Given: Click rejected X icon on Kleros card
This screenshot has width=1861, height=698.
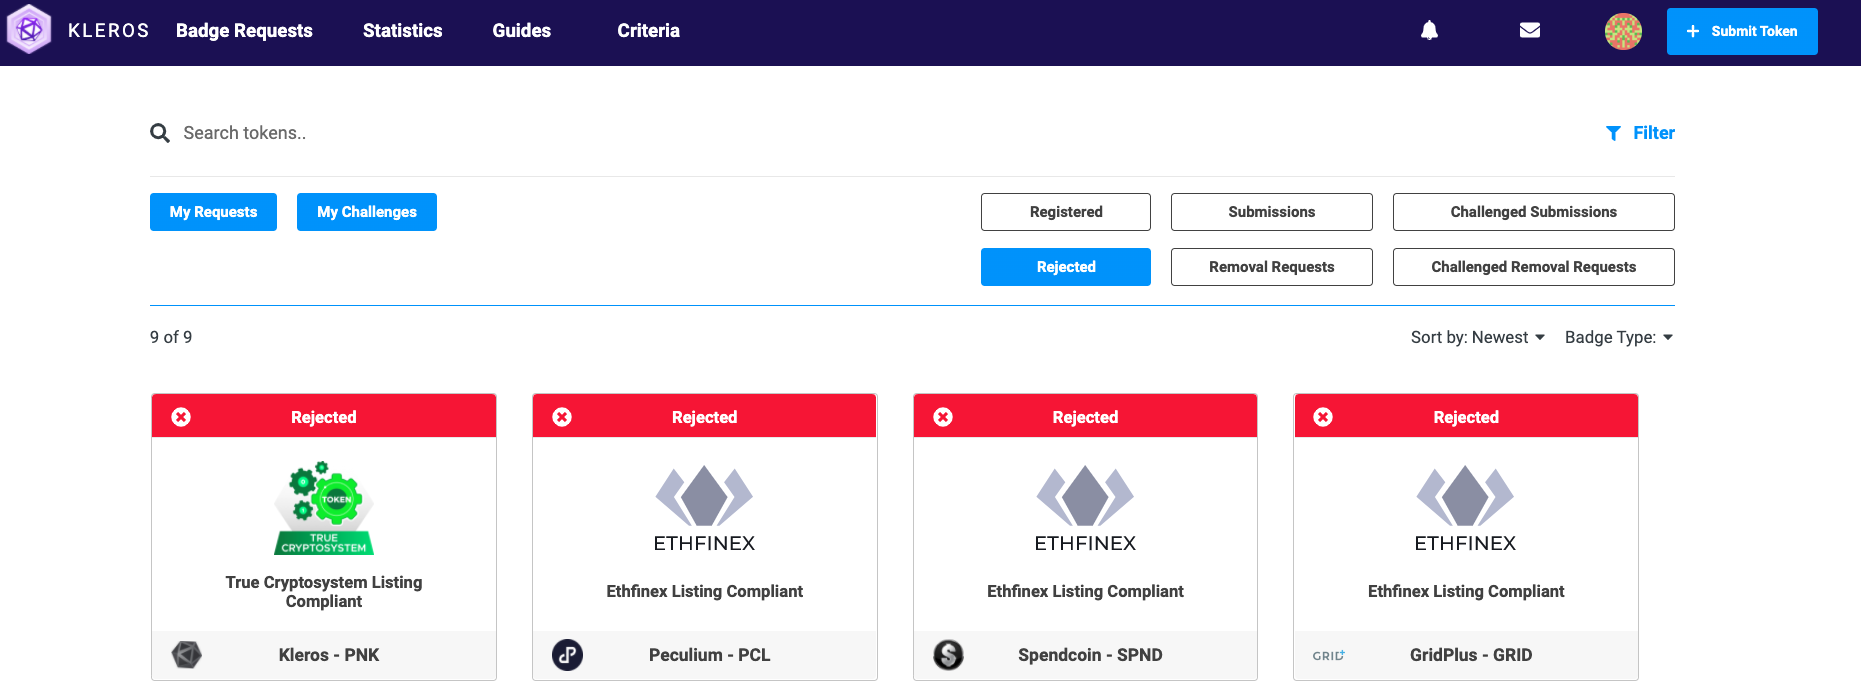Looking at the screenshot, I should [x=181, y=417].
